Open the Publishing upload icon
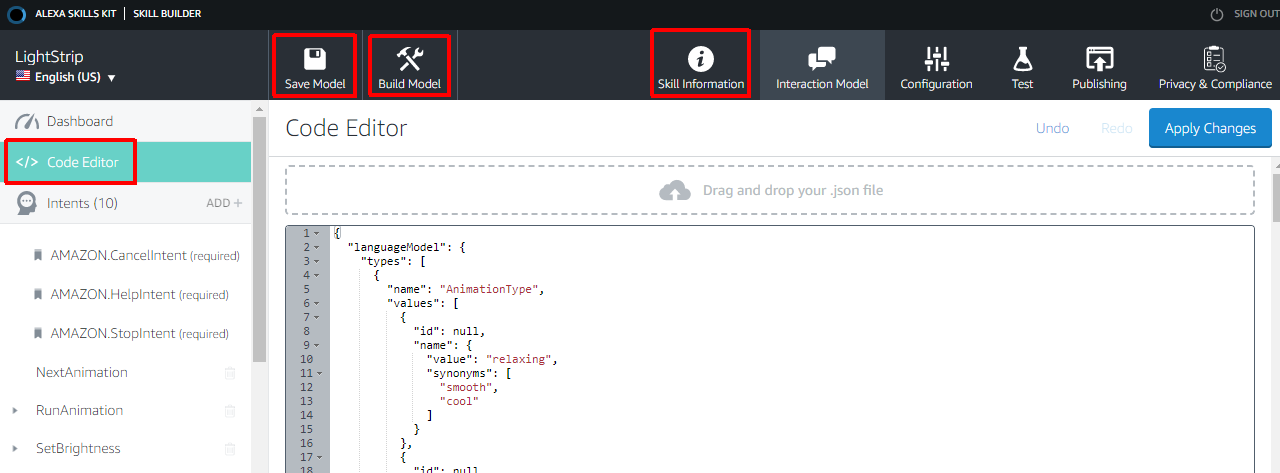Screen dimensions: 1280x473 pyautogui.click(x=1099, y=58)
